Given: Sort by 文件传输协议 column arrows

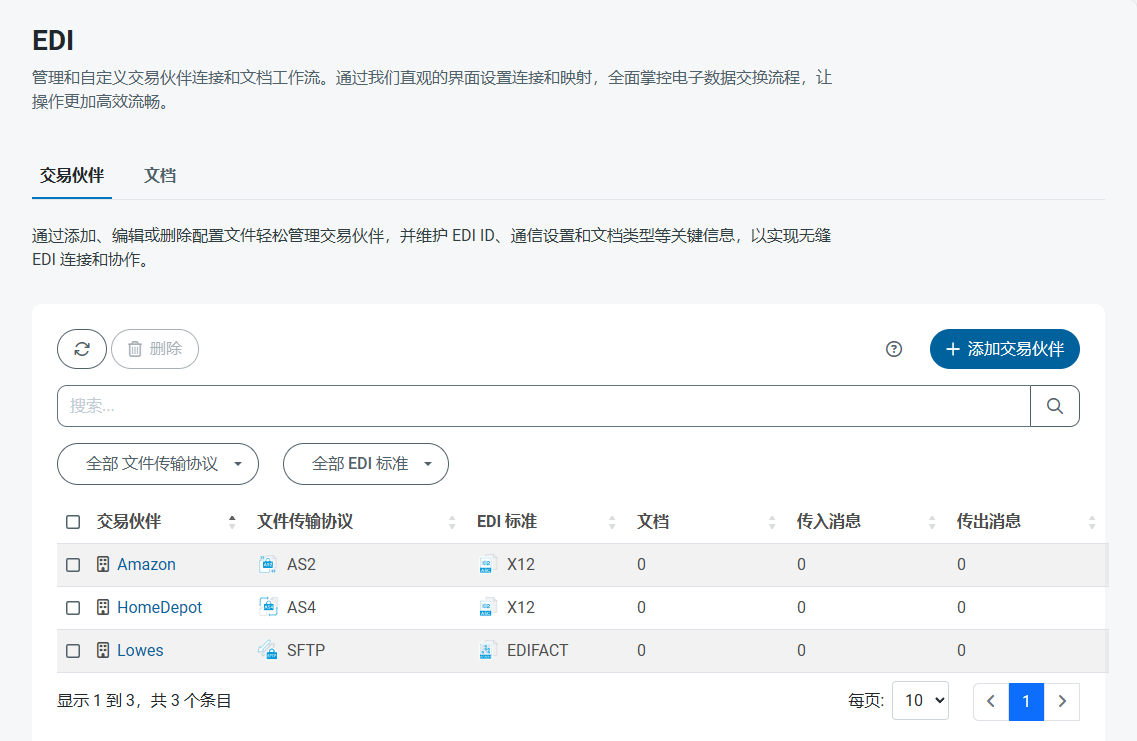Looking at the screenshot, I should point(452,521).
